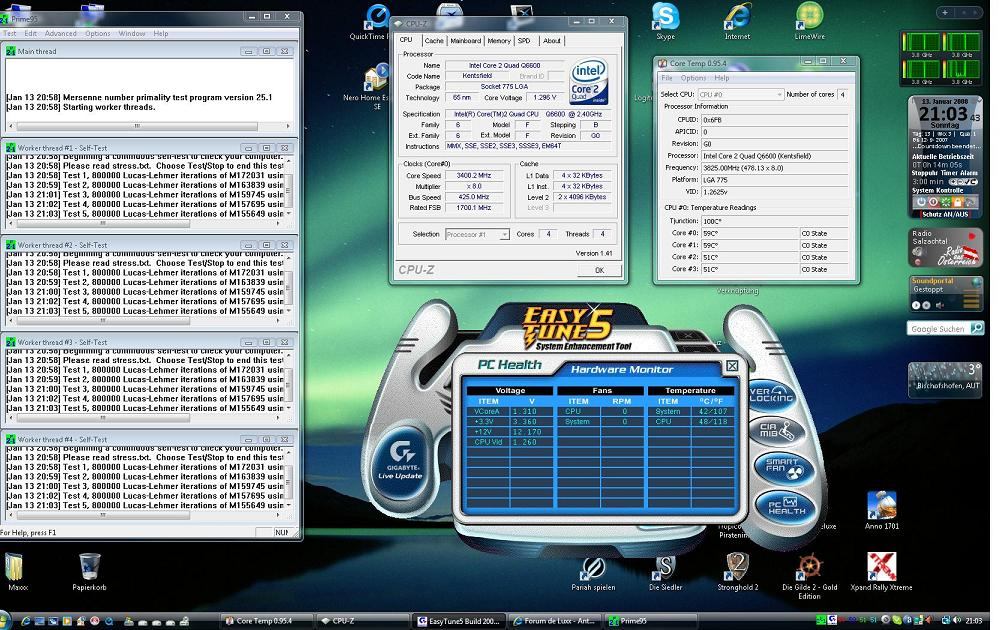Image resolution: width=1008 pixels, height=630 pixels.
Task: Open the EasyTune5 PC Health section
Action: coord(787,507)
